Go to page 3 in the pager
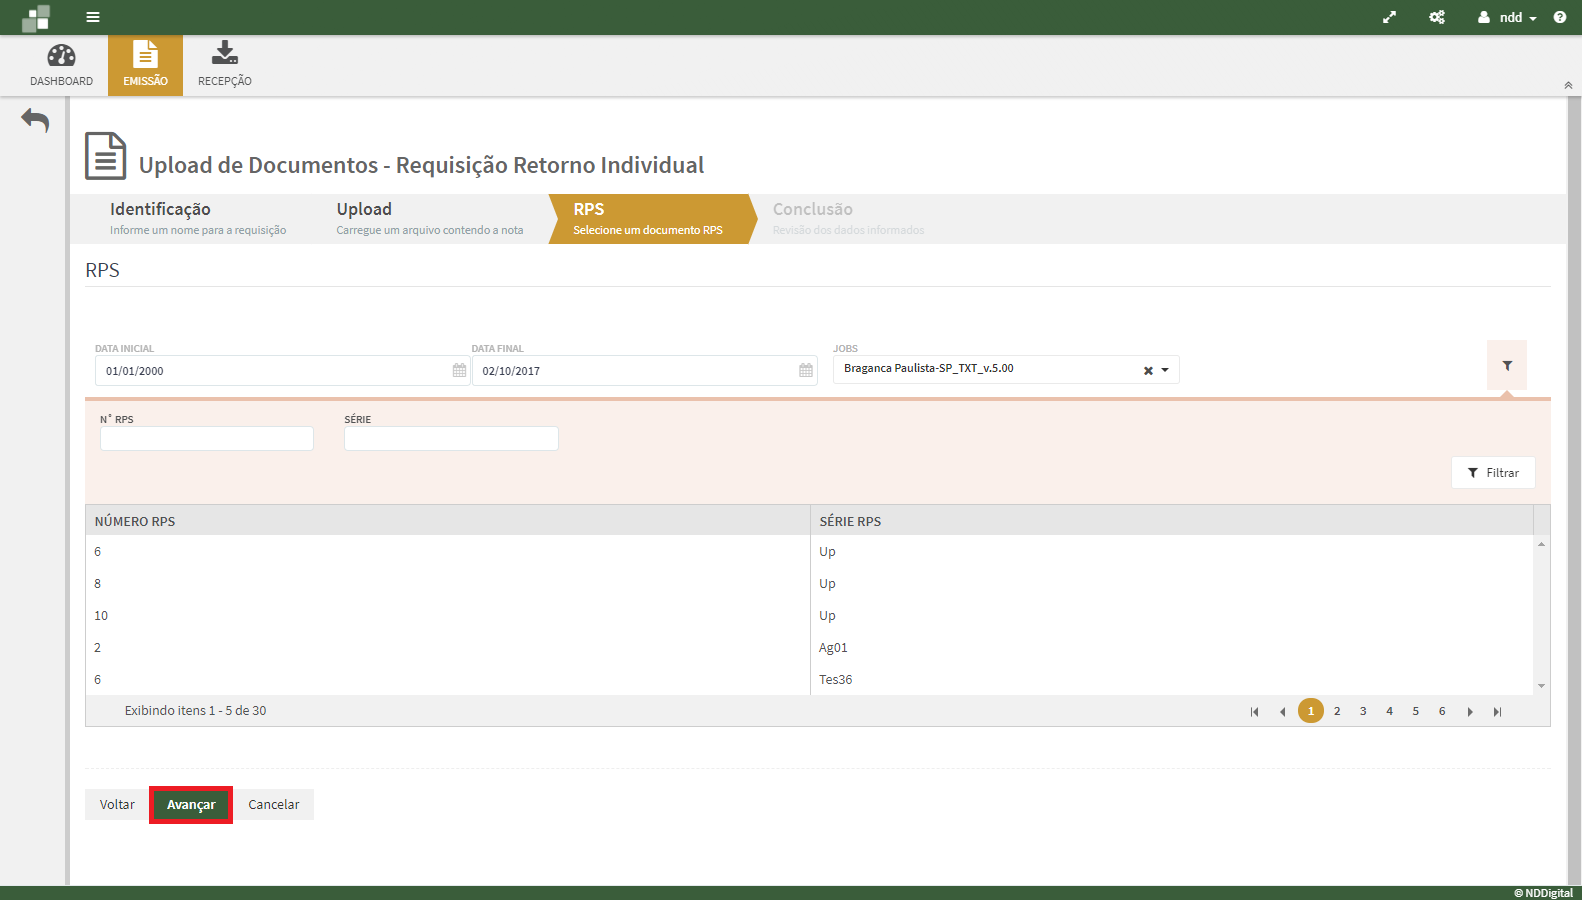 1363,711
